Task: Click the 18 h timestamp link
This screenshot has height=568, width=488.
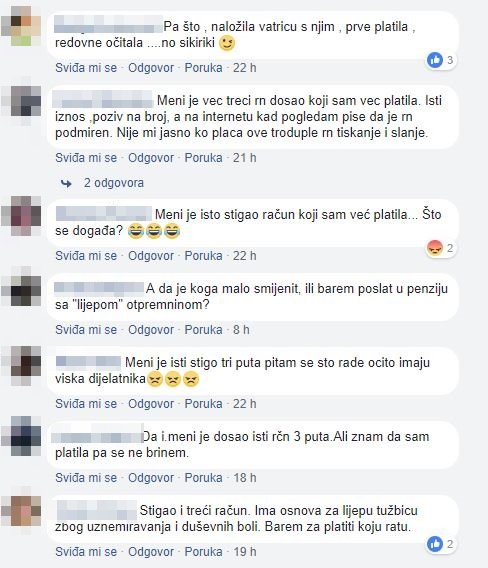Action: [x=245, y=478]
